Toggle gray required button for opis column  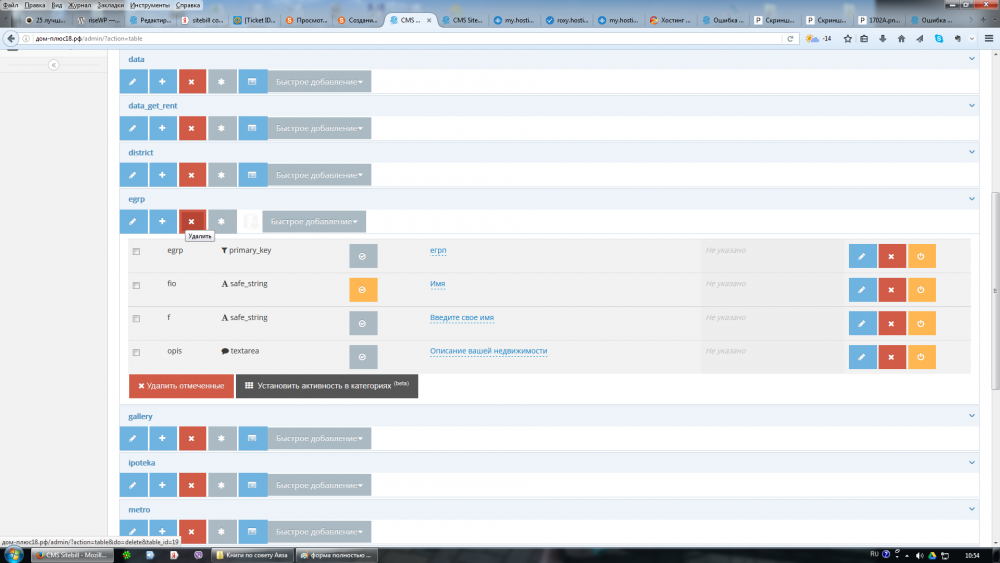tap(363, 357)
